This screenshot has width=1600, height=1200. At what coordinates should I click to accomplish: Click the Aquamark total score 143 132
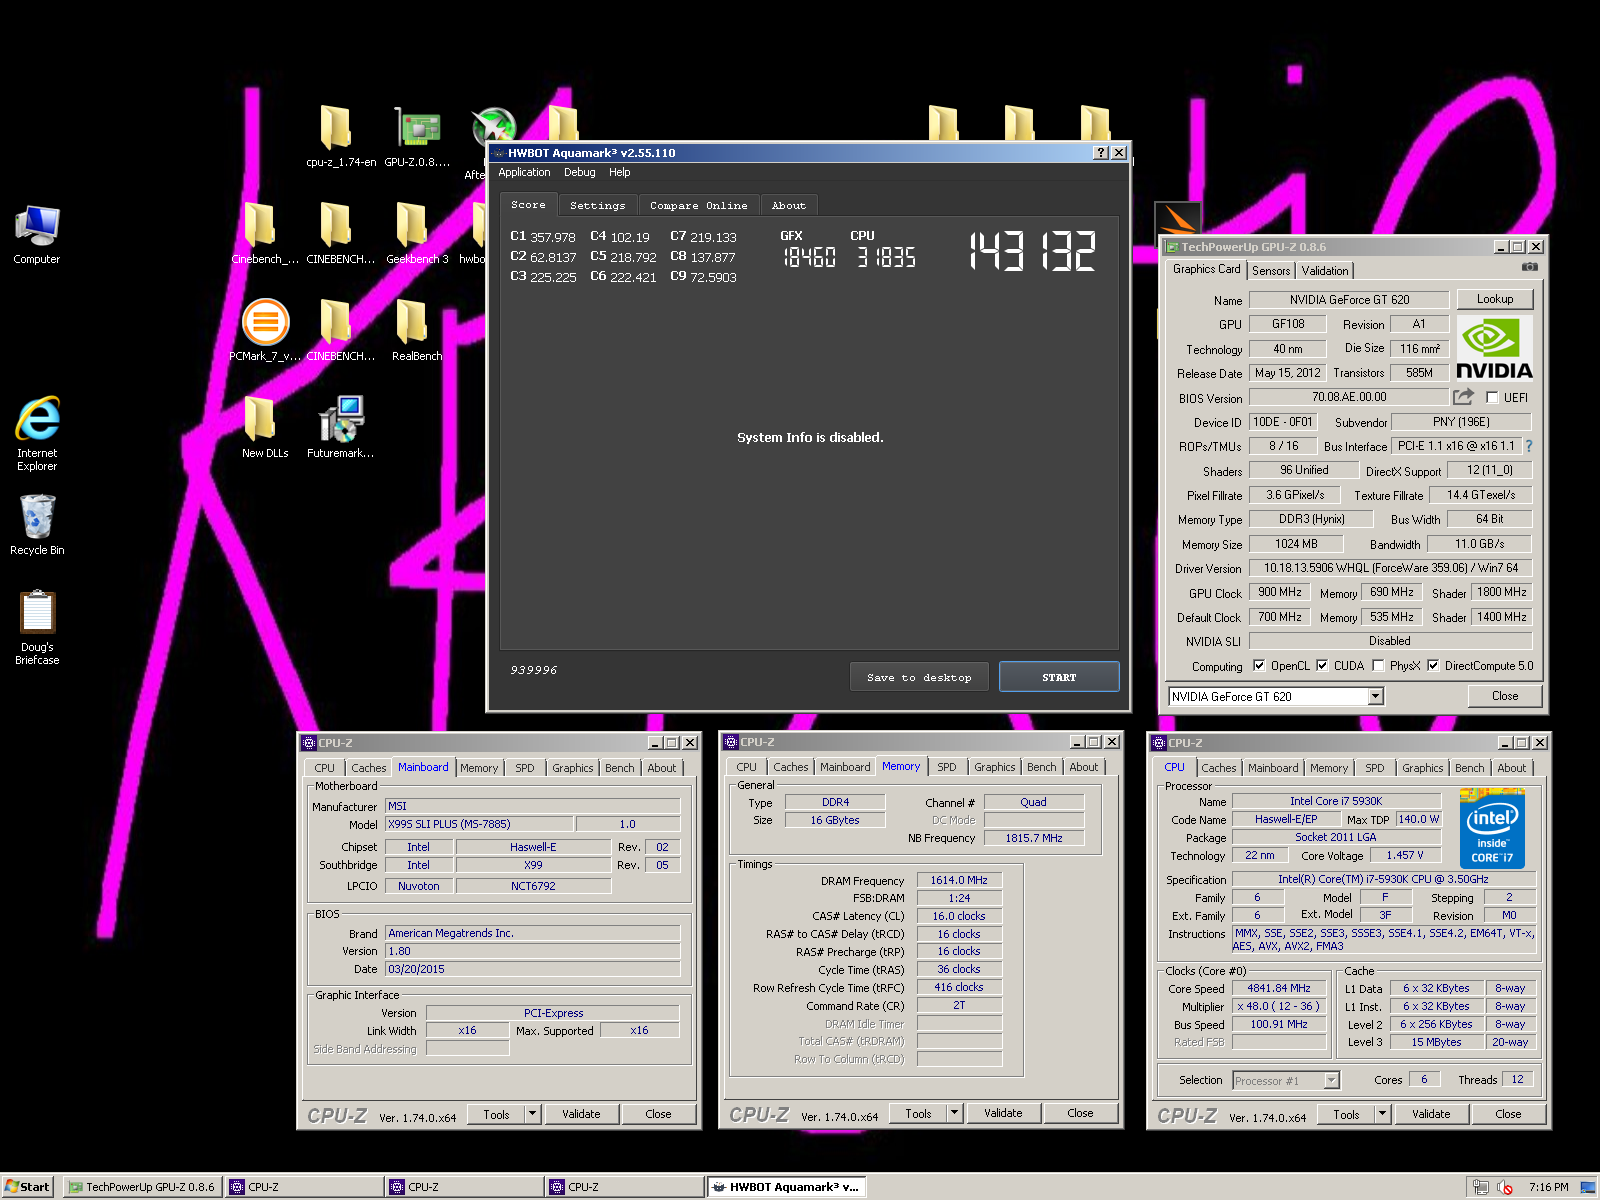click(x=1032, y=252)
